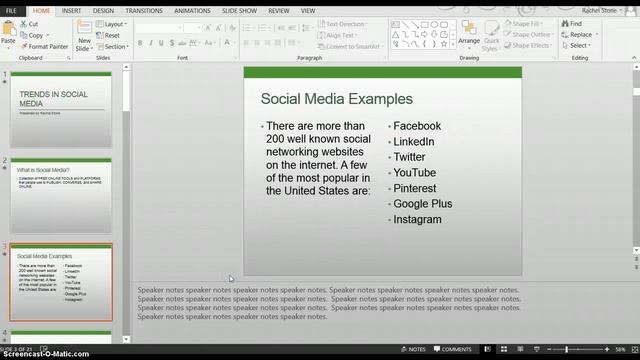Click the Reset slide command
The height and width of the screenshot is (360, 640).
pyautogui.click(x=108, y=36)
